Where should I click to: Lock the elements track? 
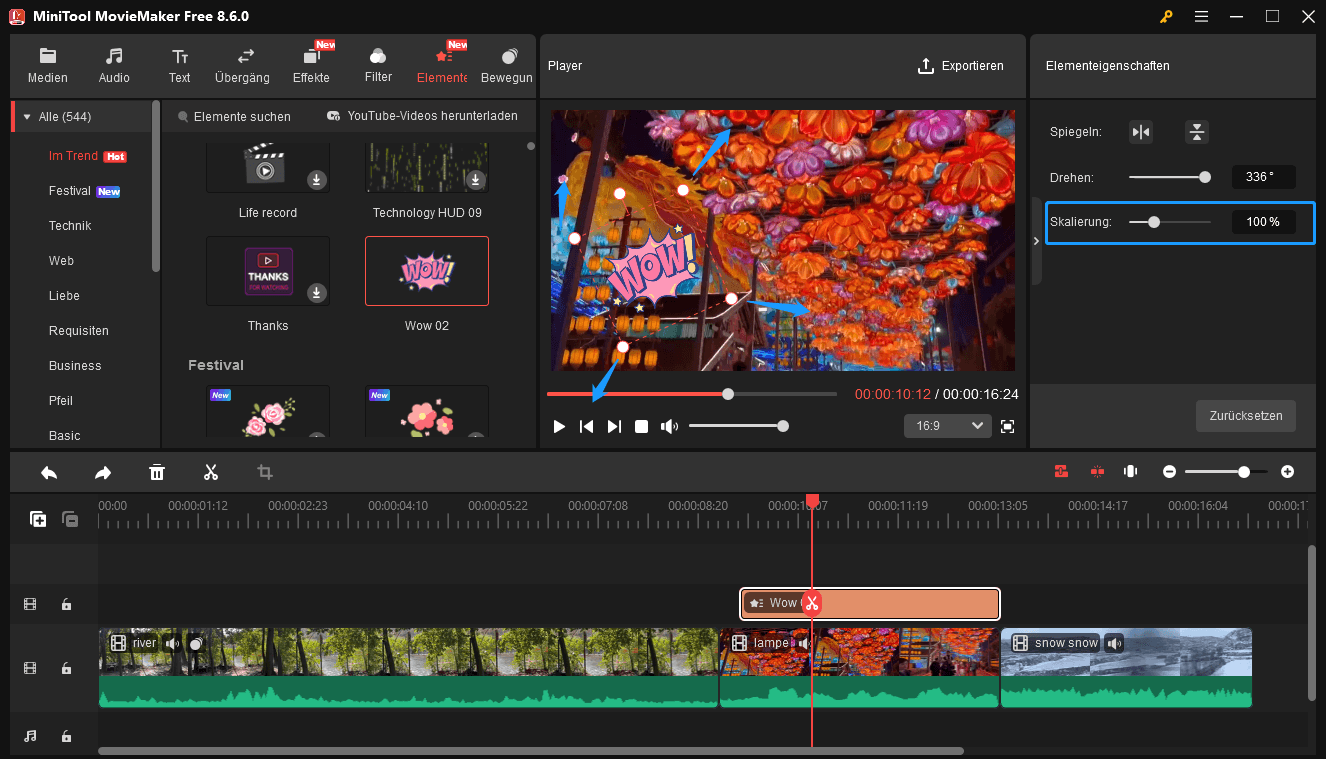66,604
